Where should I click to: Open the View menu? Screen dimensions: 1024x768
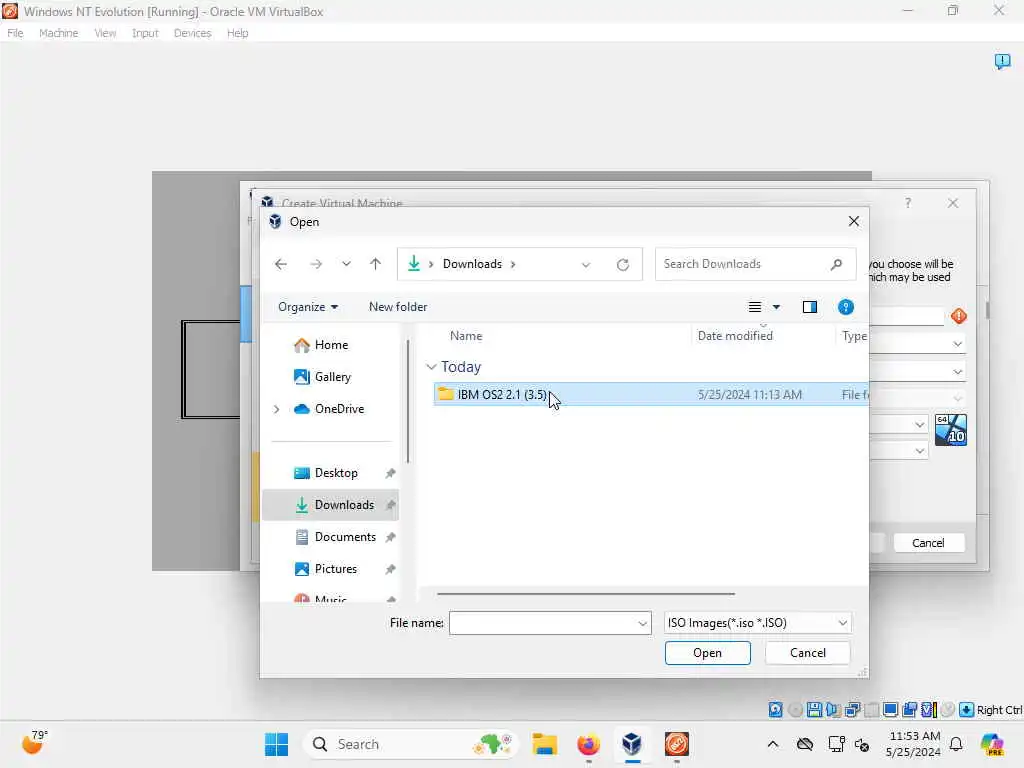[104, 33]
